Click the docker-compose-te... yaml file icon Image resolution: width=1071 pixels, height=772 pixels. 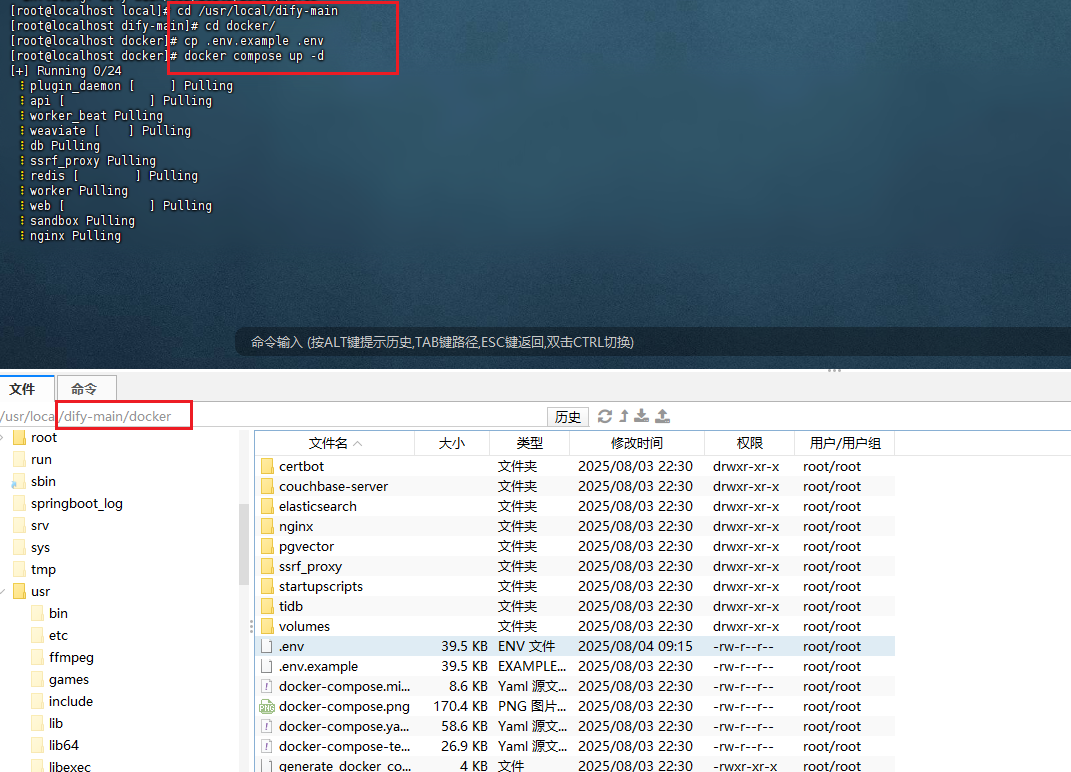pos(267,746)
